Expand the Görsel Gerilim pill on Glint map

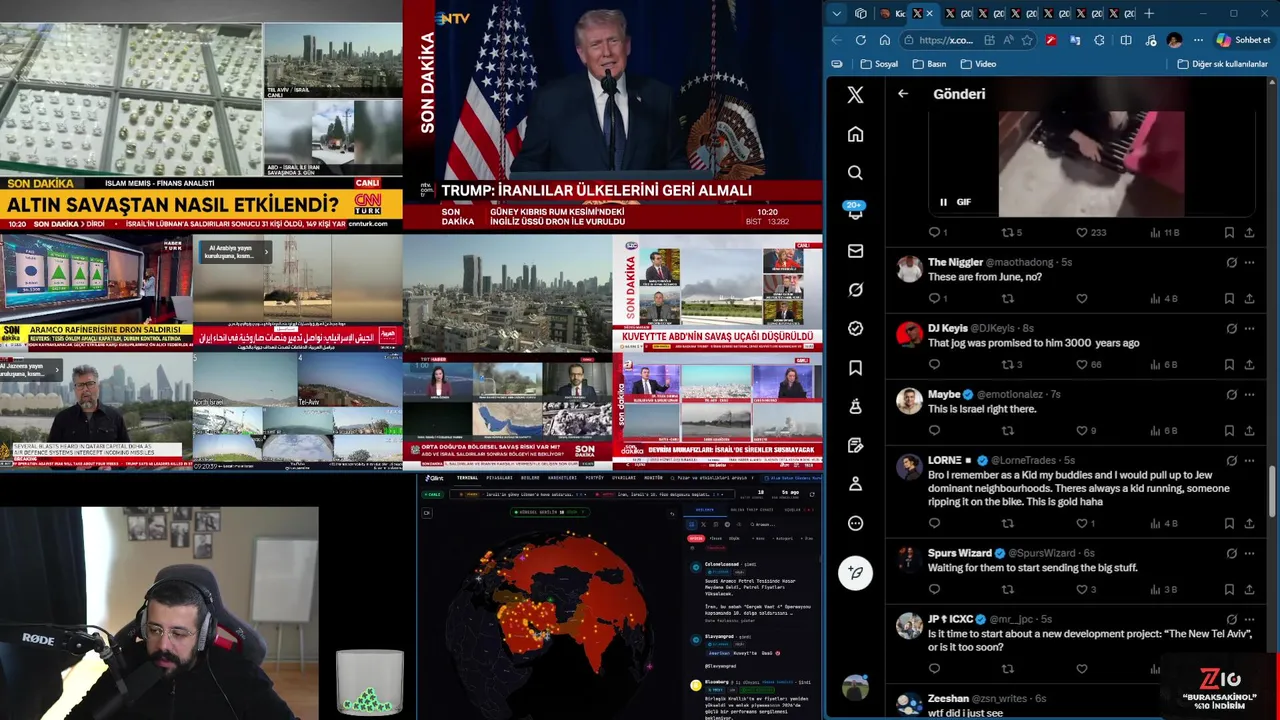pyautogui.click(x=549, y=512)
